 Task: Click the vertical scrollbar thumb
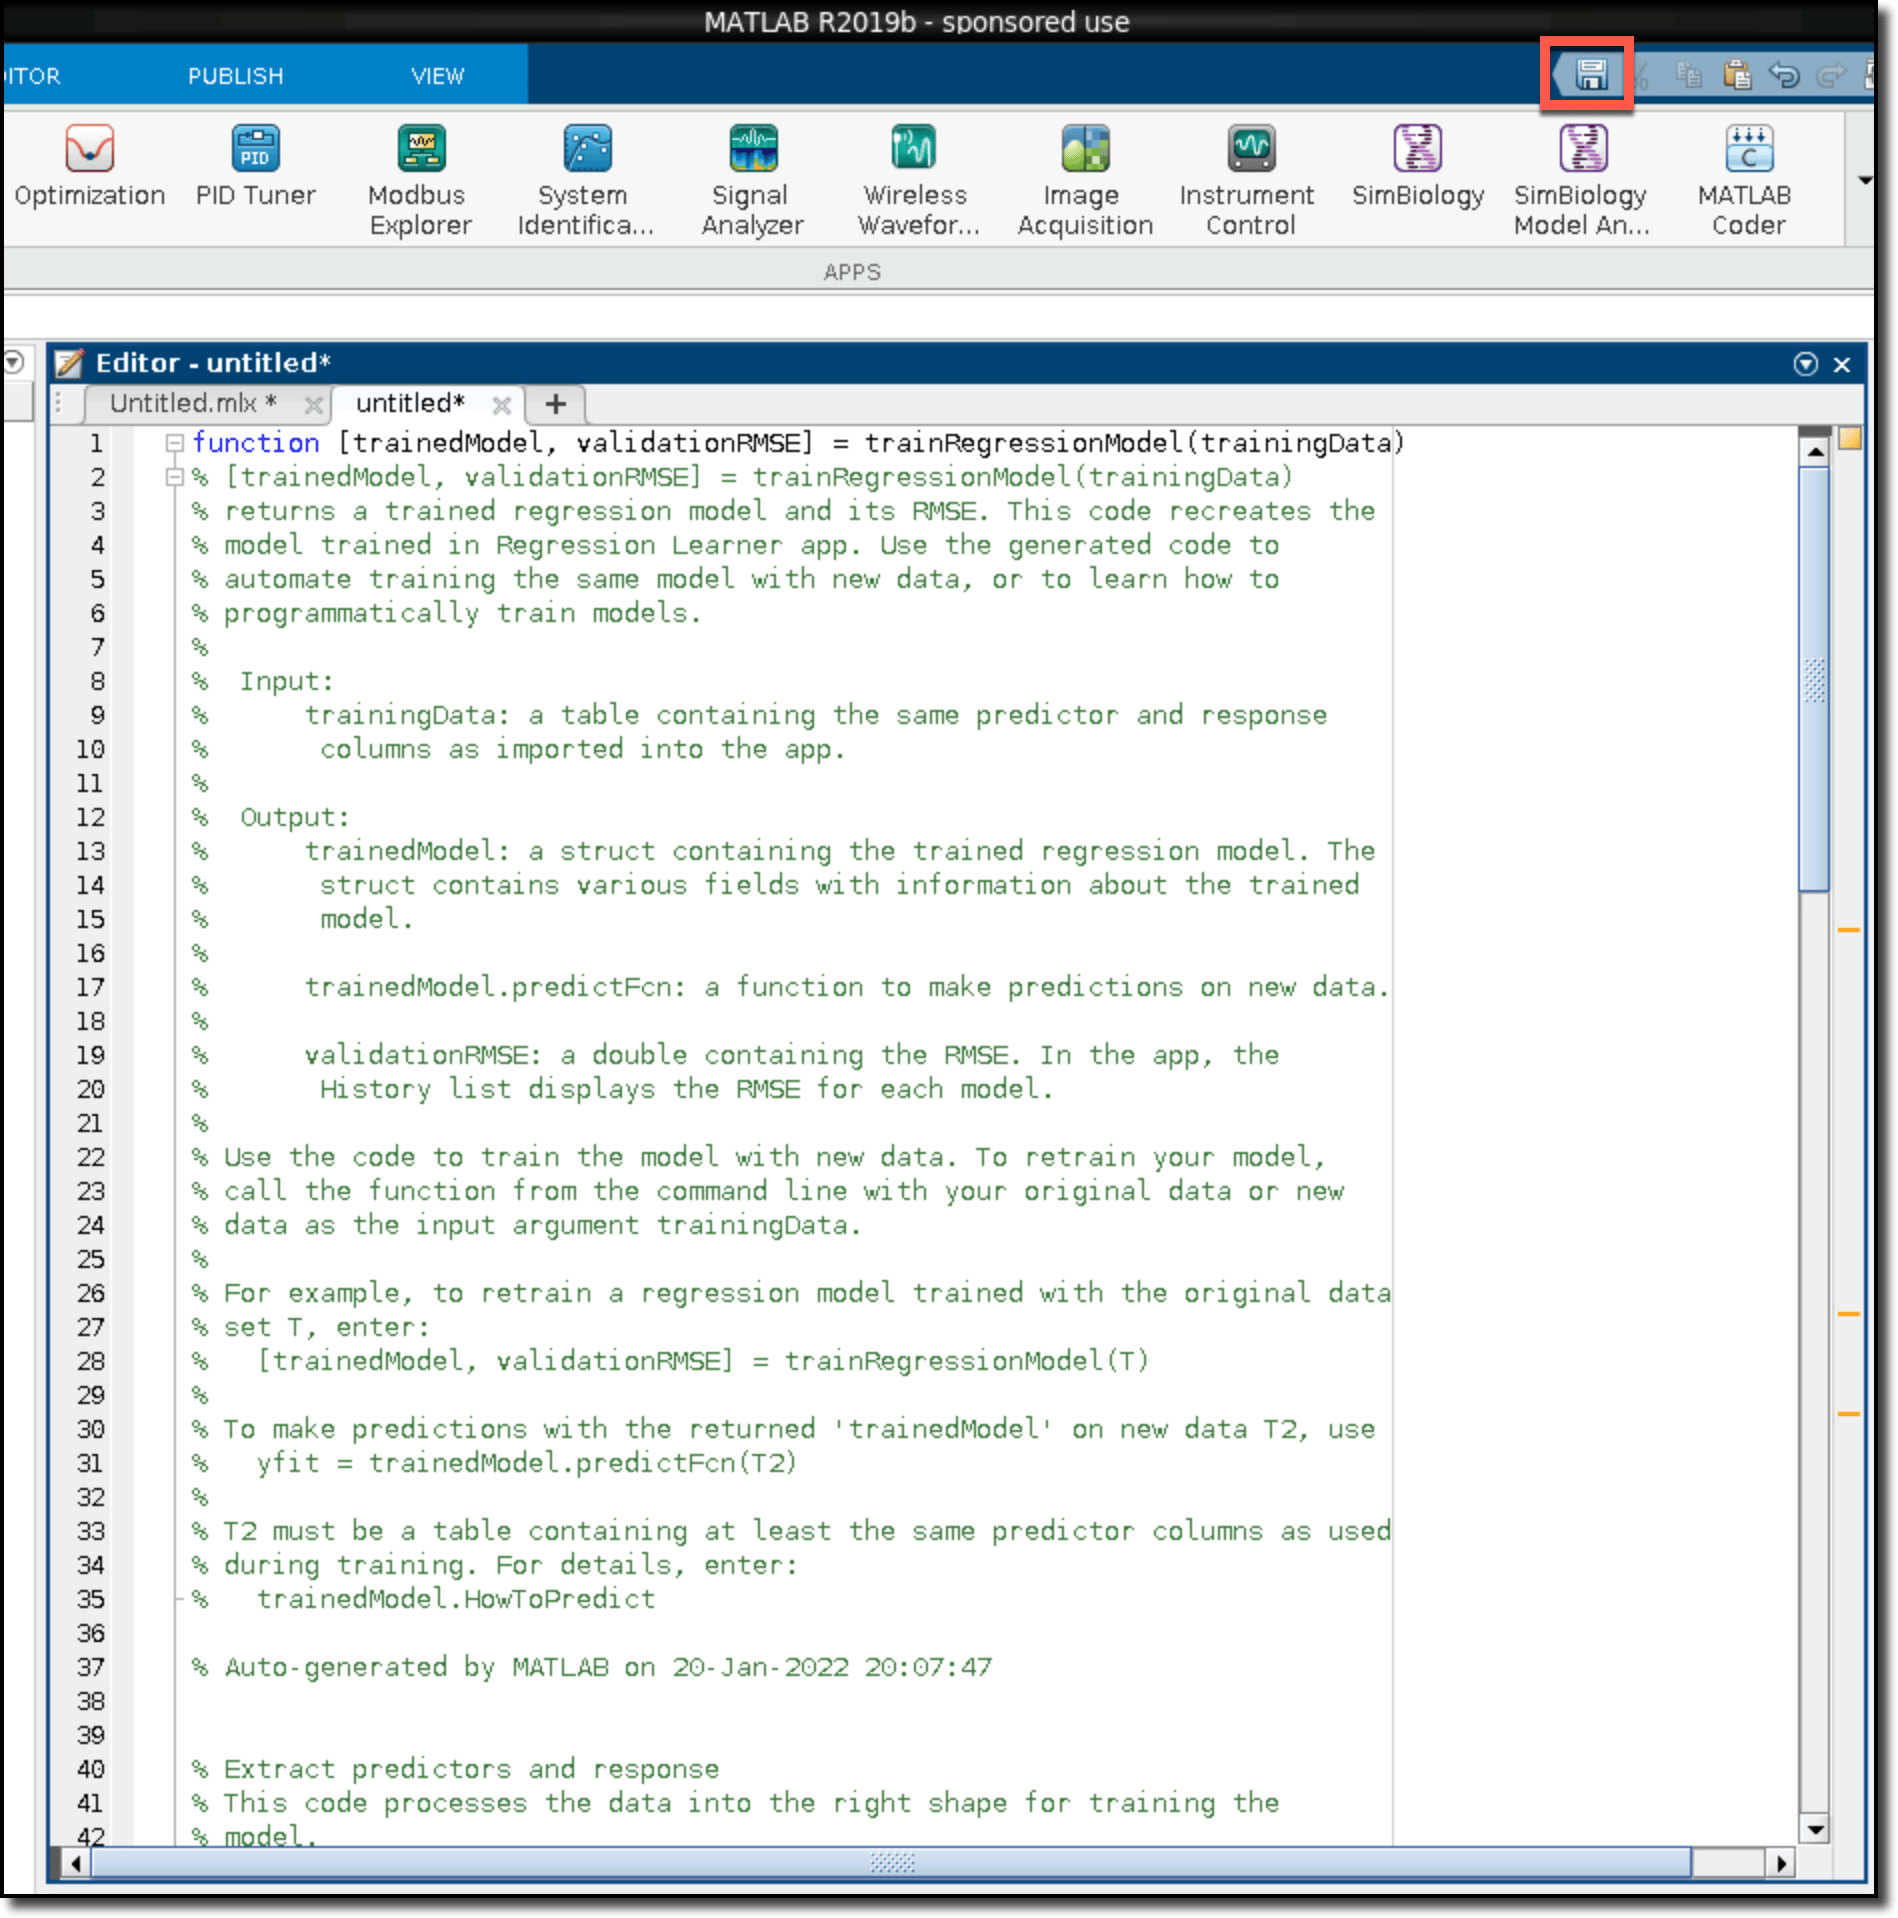pyautogui.click(x=1813, y=678)
